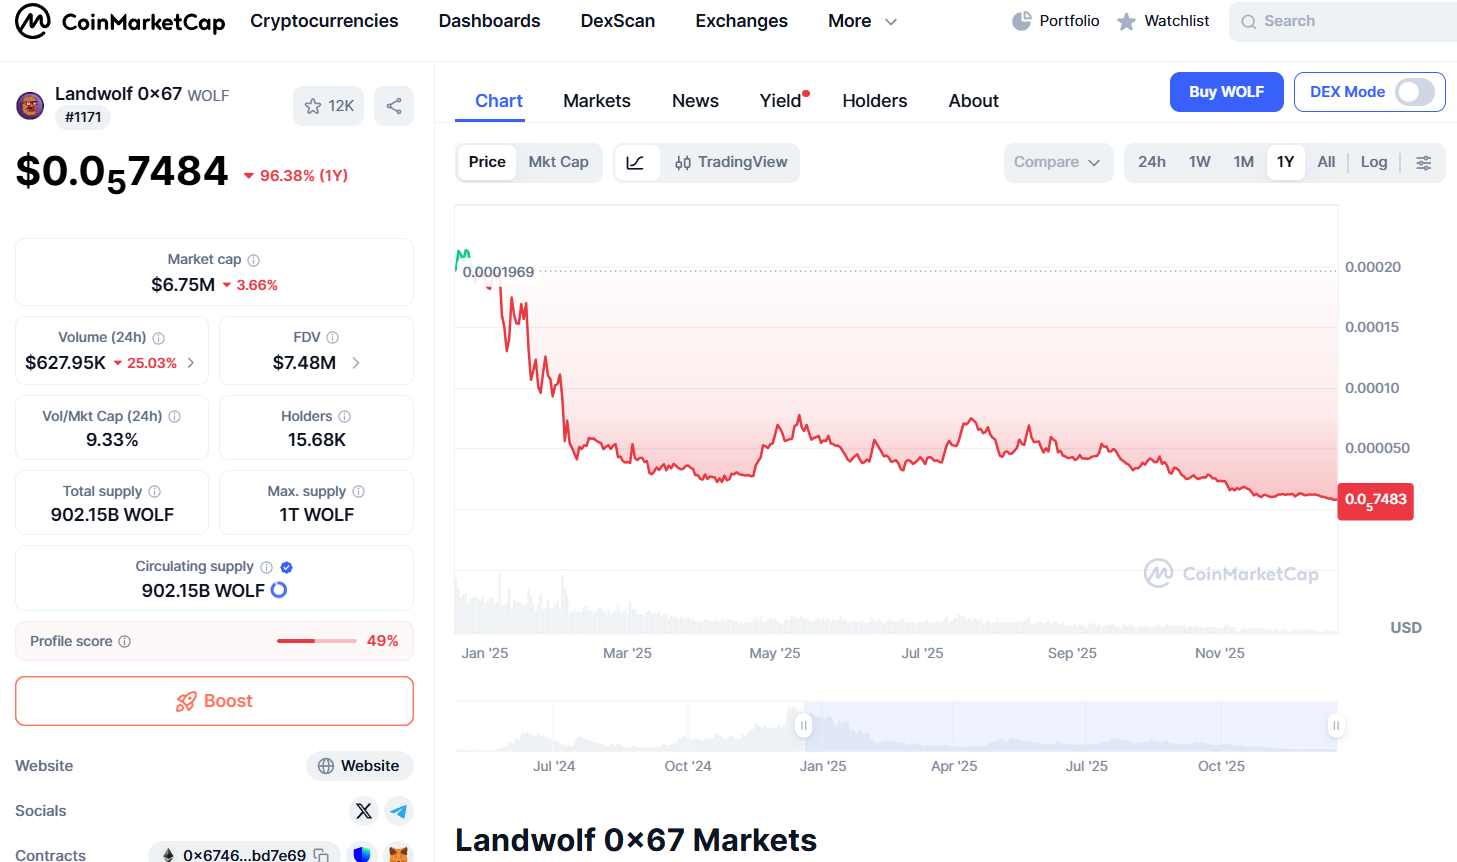Click the share icon next to WOLF
The height and width of the screenshot is (862, 1457).
coord(394,106)
